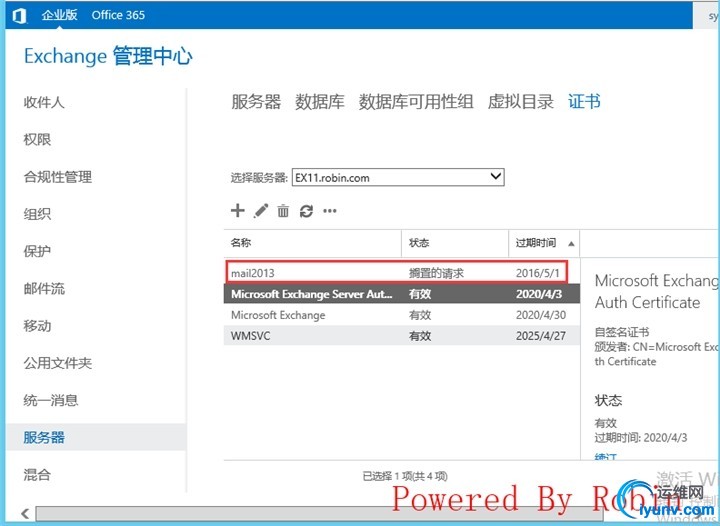The image size is (720, 526).
Task: Go to 保护 in the sidebar
Action: (x=37, y=251)
